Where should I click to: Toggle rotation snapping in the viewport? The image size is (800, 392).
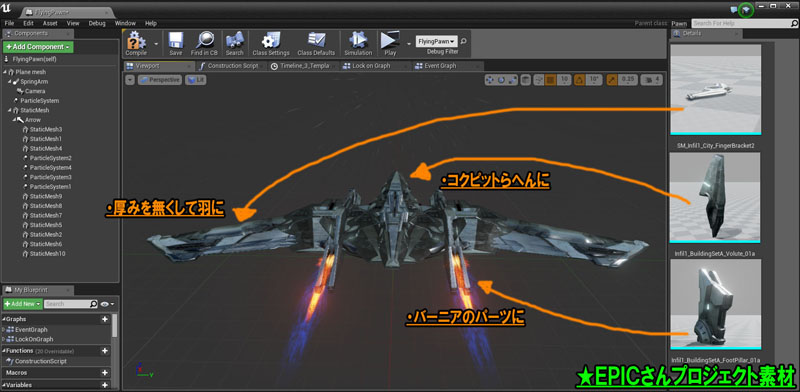pyautogui.click(x=579, y=80)
